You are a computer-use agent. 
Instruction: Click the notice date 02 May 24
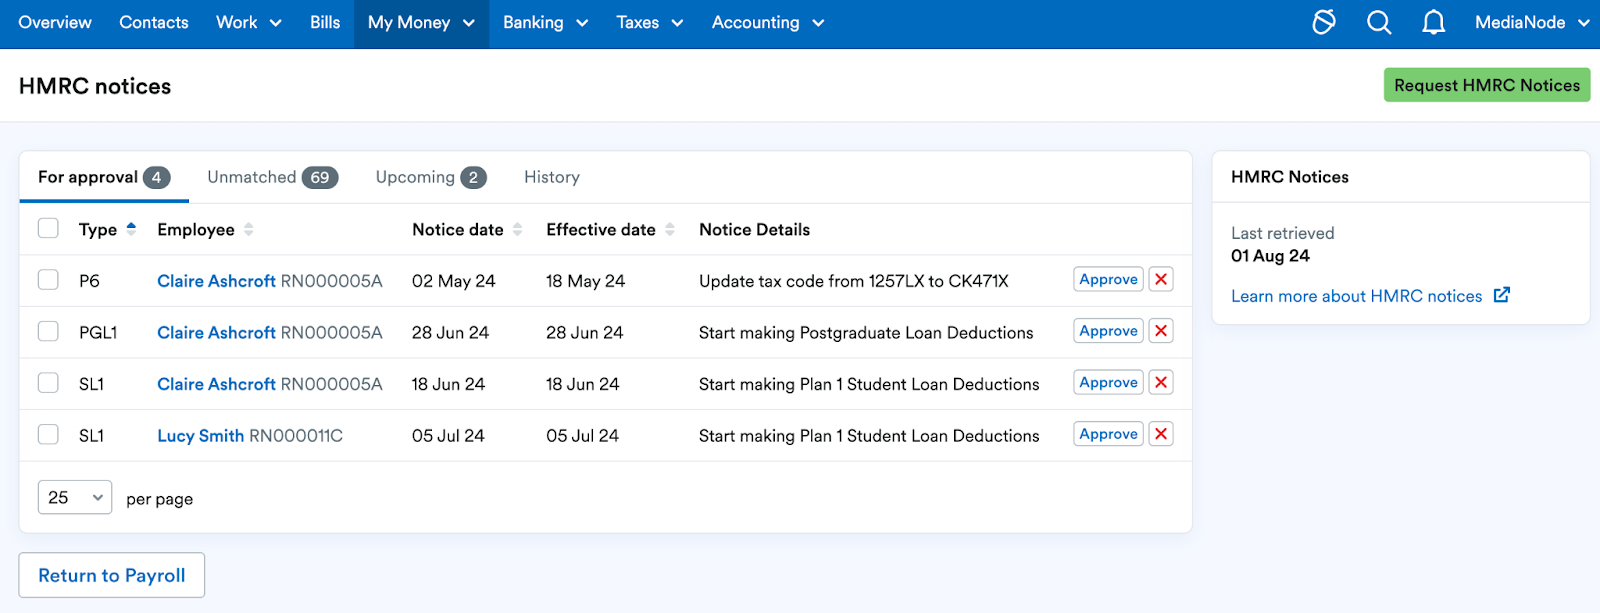453,281
